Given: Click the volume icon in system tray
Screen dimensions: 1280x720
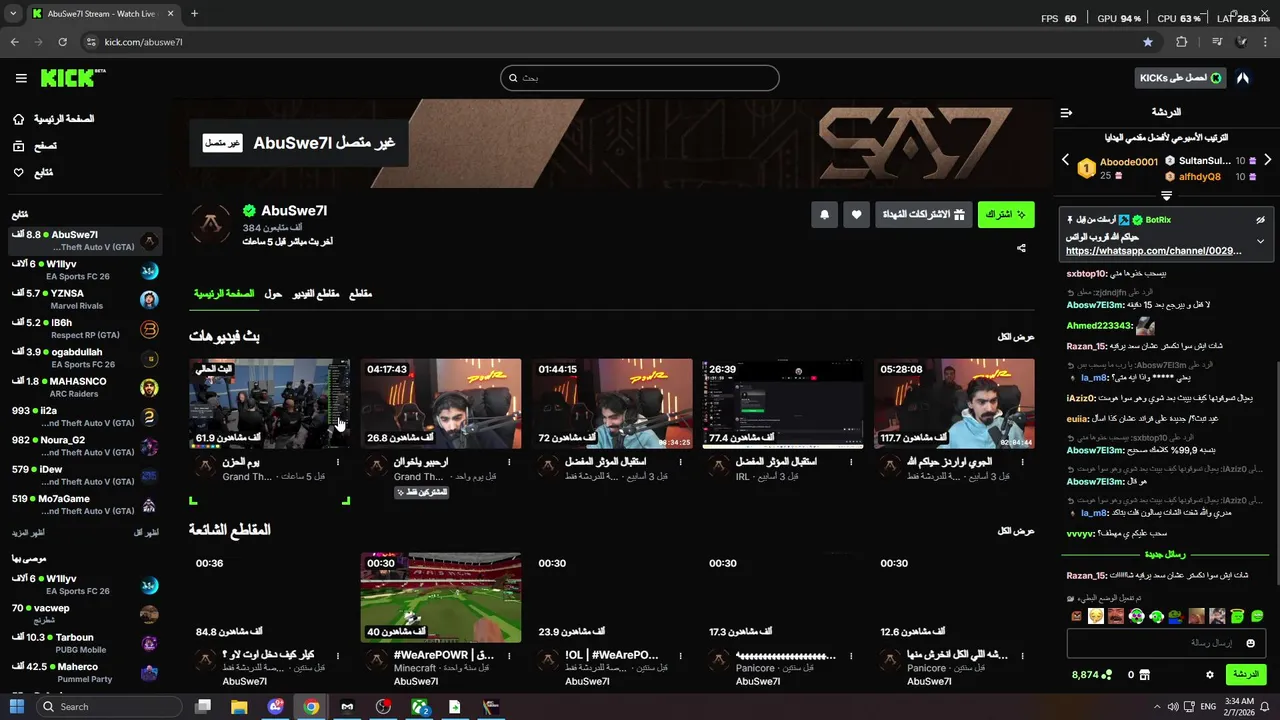Looking at the screenshot, I should pos(1174,707).
